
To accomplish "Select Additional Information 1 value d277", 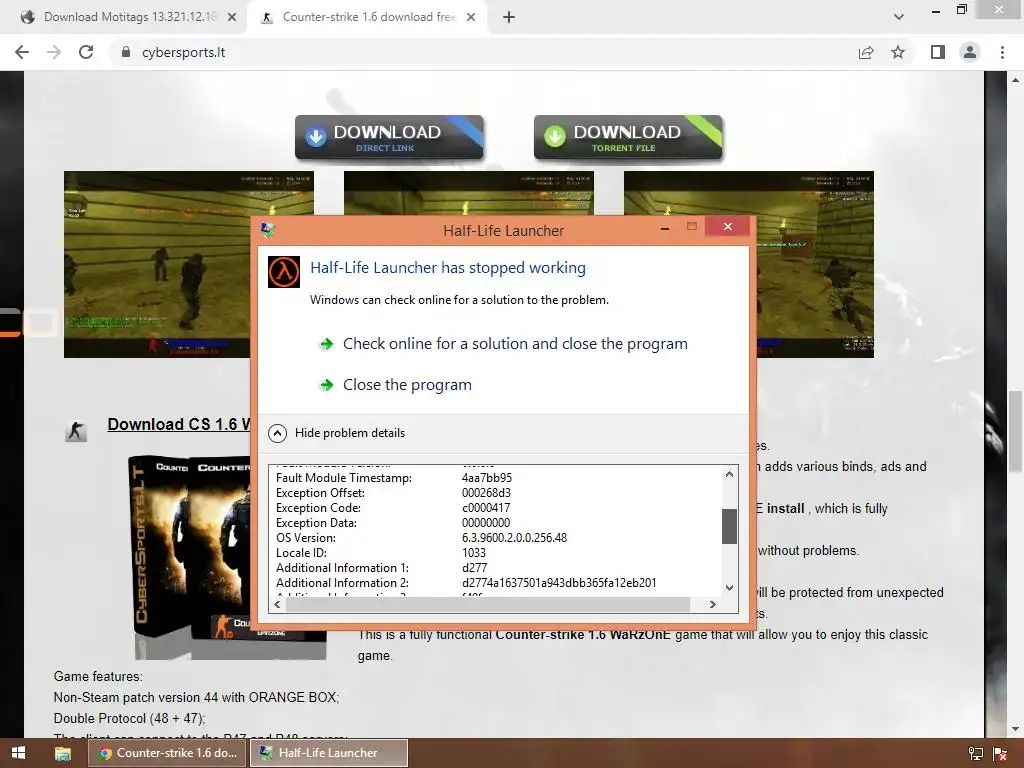I will [474, 568].
